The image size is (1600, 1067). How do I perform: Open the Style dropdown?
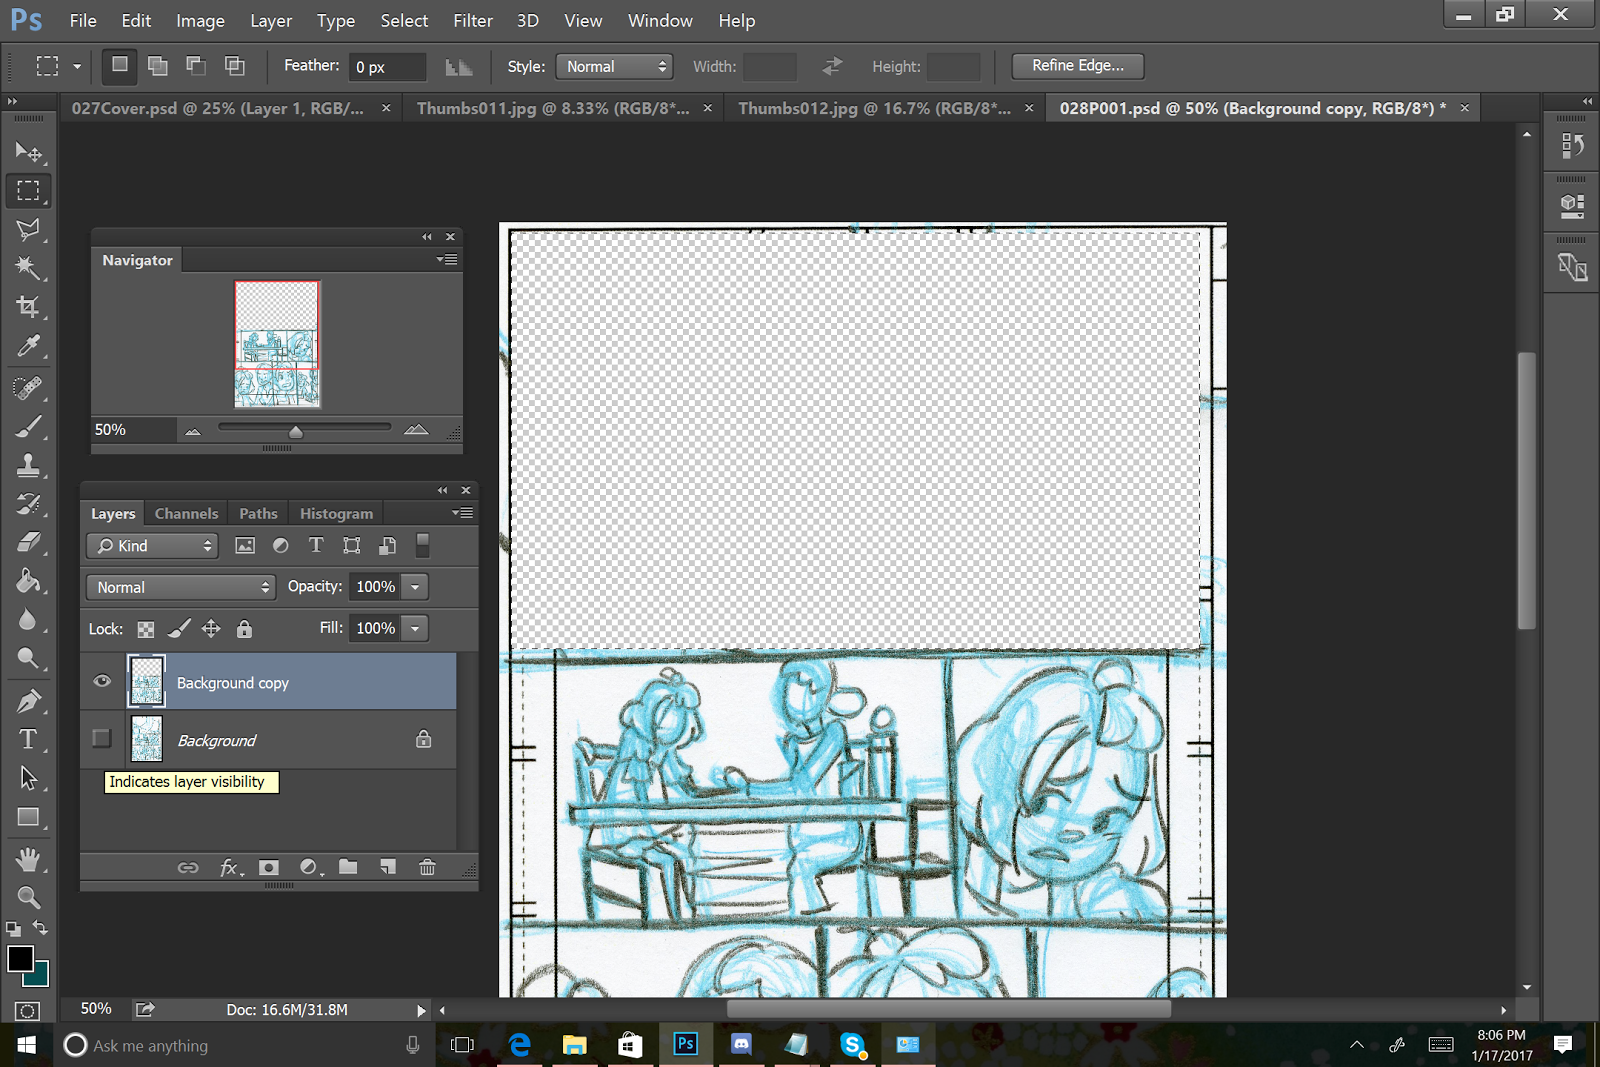tap(614, 66)
